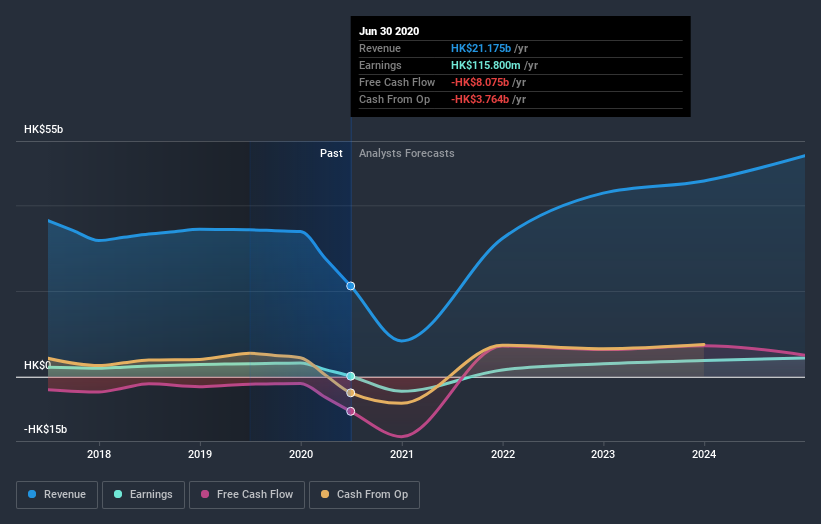Click the HK$0 y-axis label

point(37,365)
